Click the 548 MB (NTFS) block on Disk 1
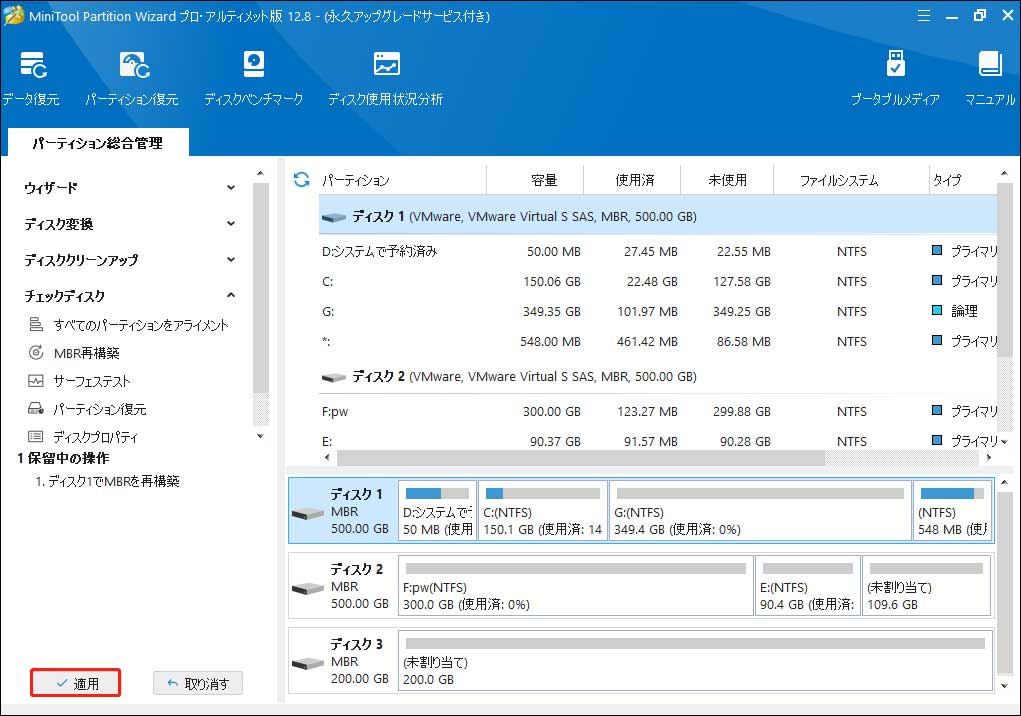Viewport: 1021px width, 716px height. click(x=953, y=510)
